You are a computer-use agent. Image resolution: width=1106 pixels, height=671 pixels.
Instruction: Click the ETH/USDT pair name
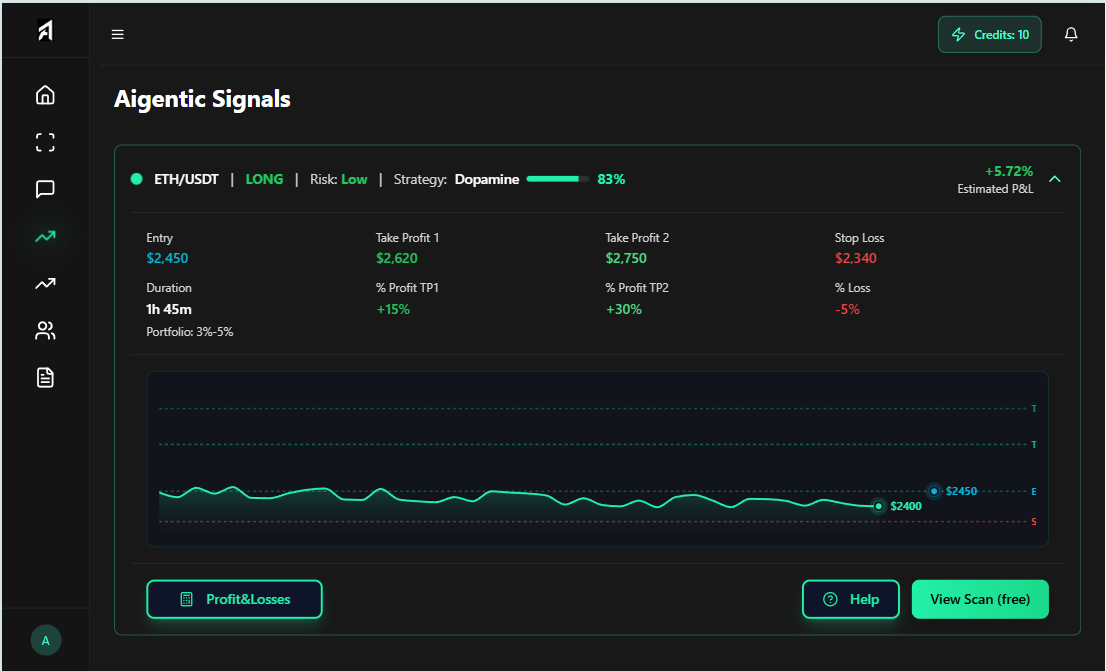pyautogui.click(x=186, y=179)
